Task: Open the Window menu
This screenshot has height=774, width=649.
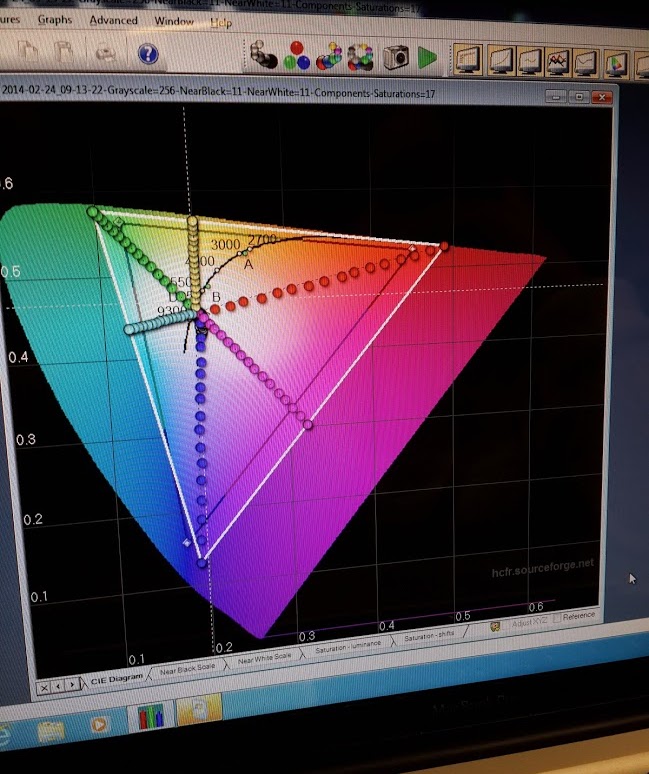Action: 175,21
